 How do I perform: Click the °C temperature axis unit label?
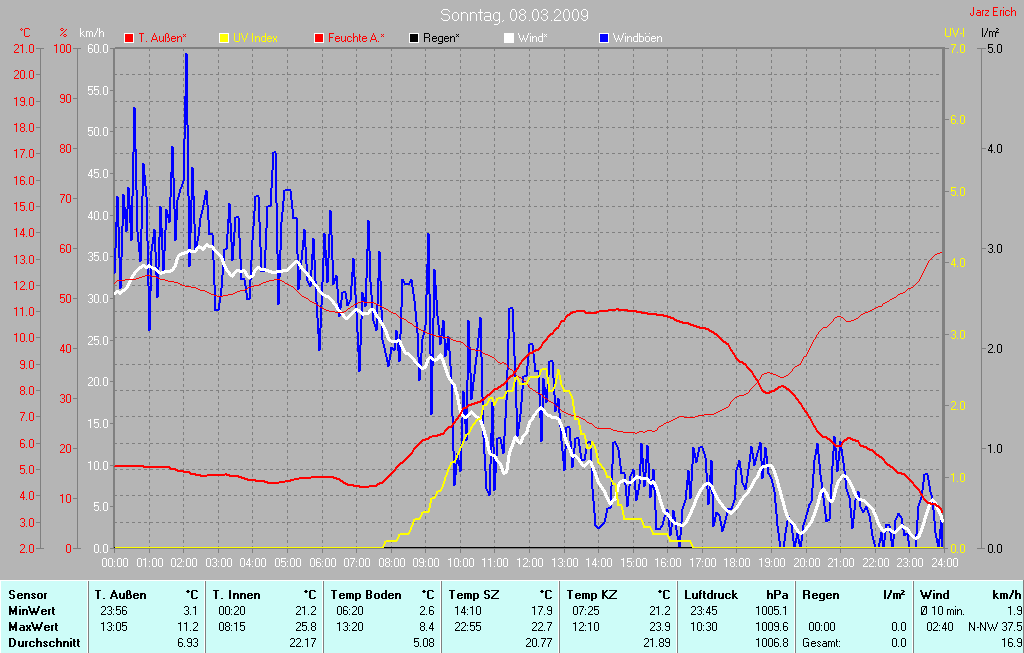(x=25, y=33)
